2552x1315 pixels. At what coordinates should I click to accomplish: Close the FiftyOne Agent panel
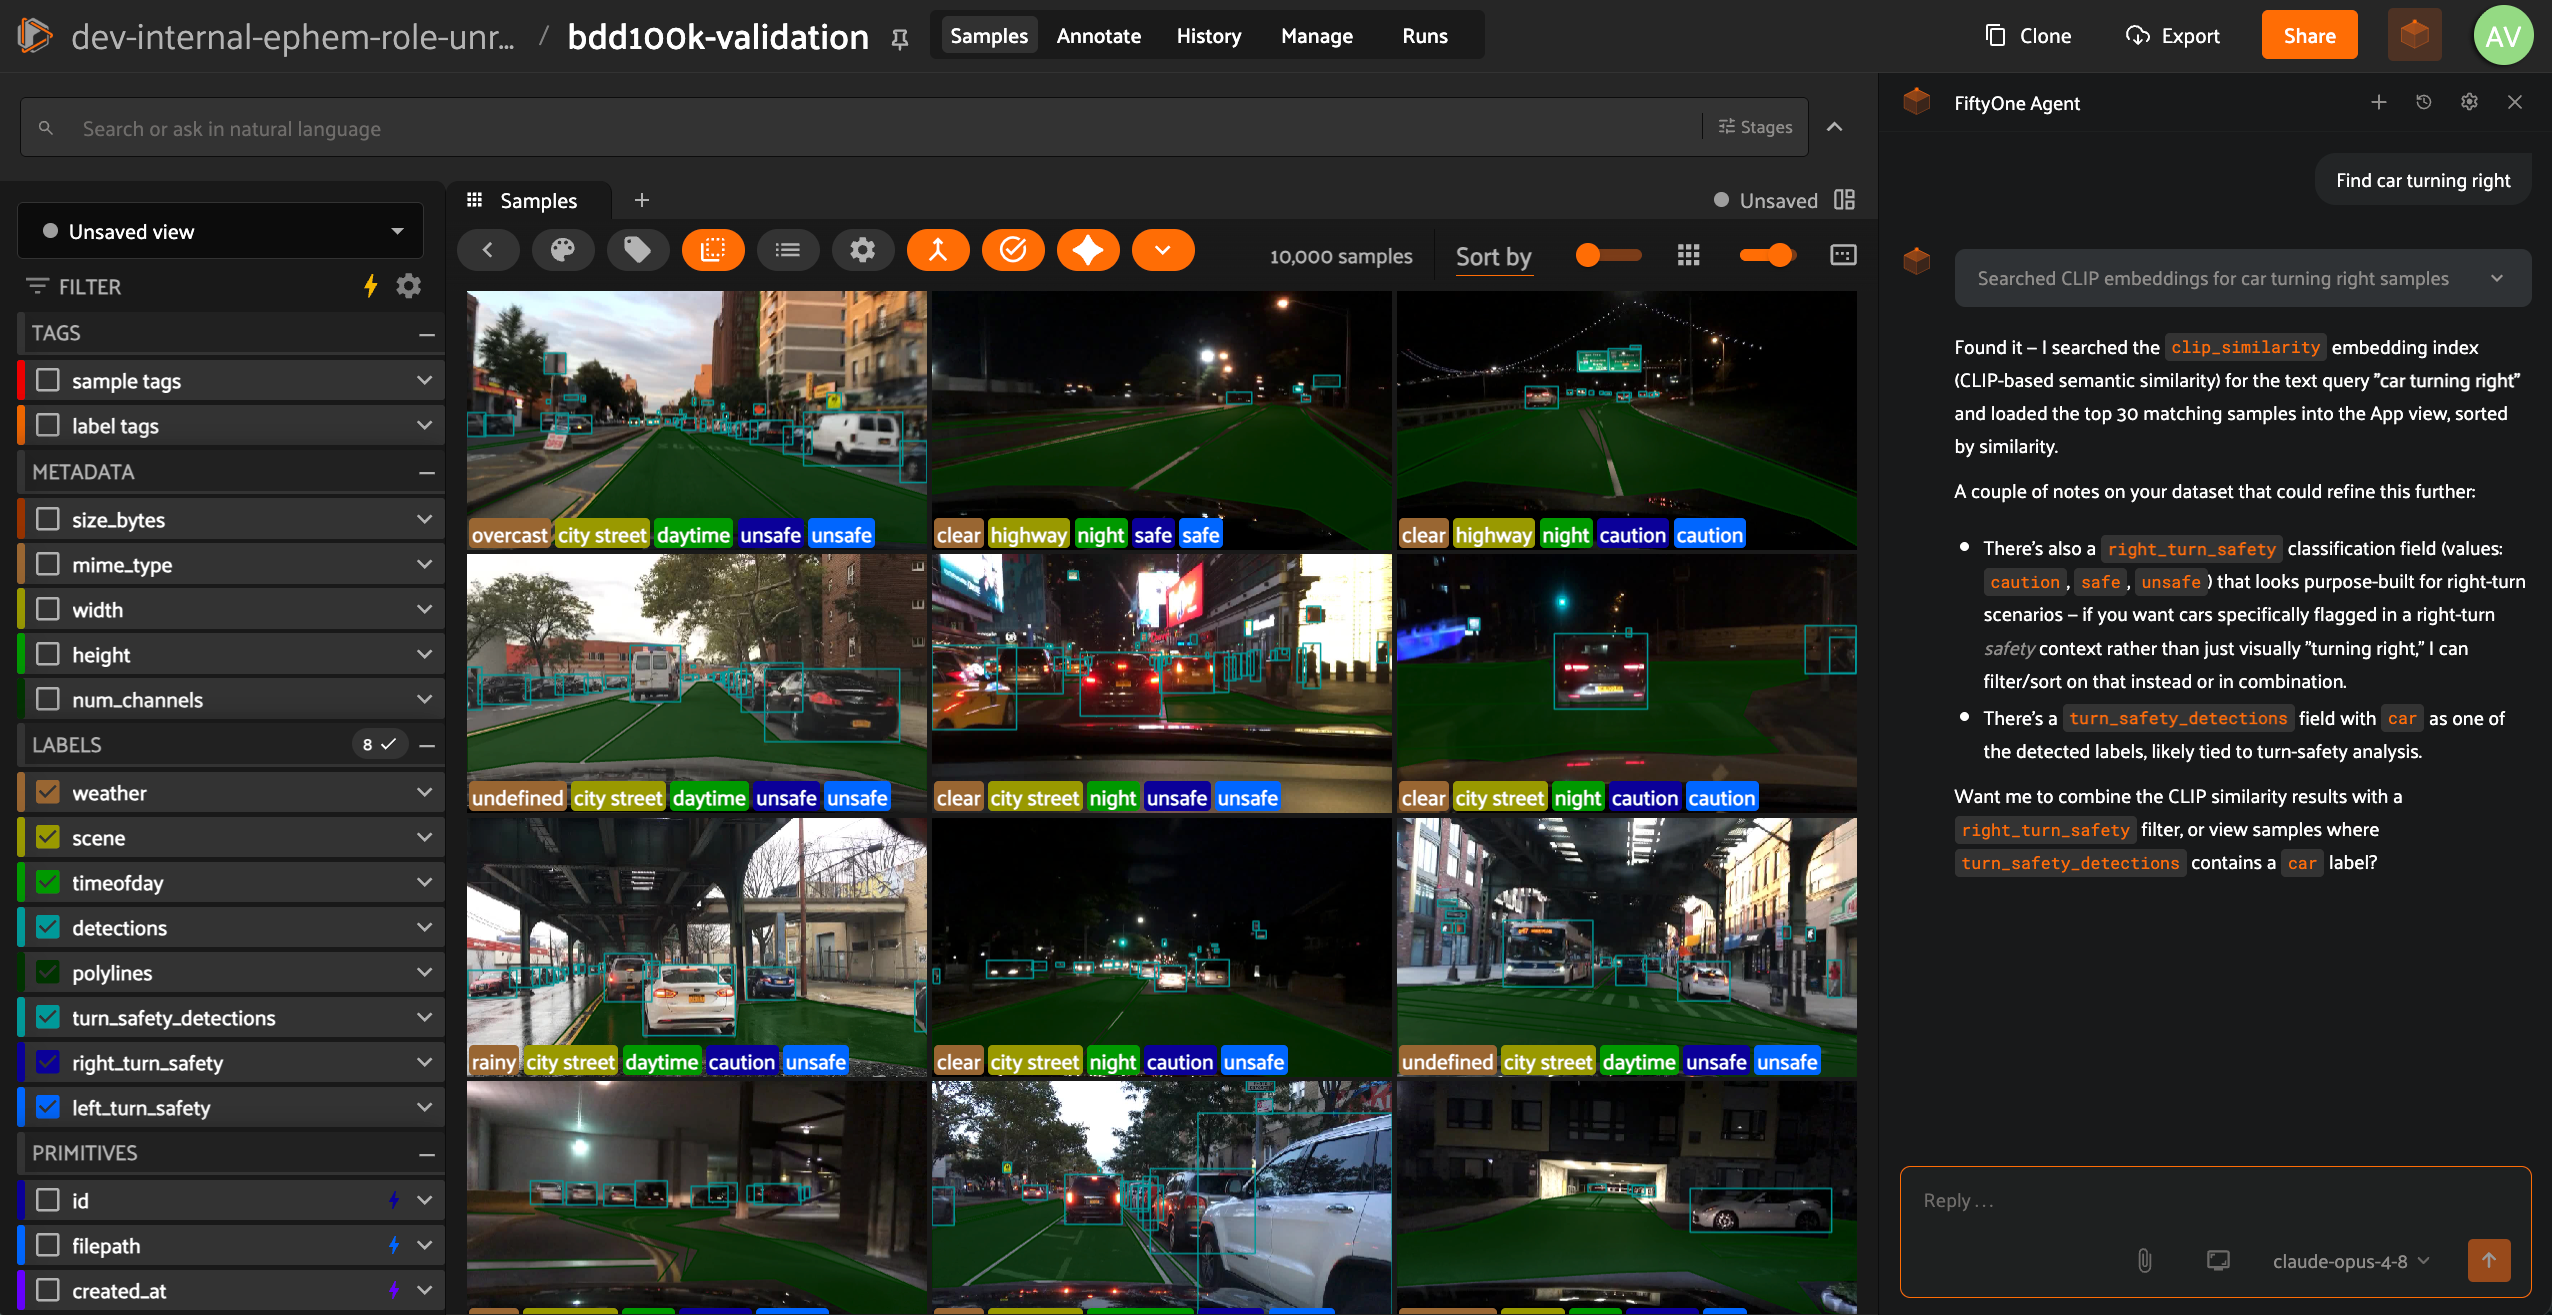(2515, 102)
